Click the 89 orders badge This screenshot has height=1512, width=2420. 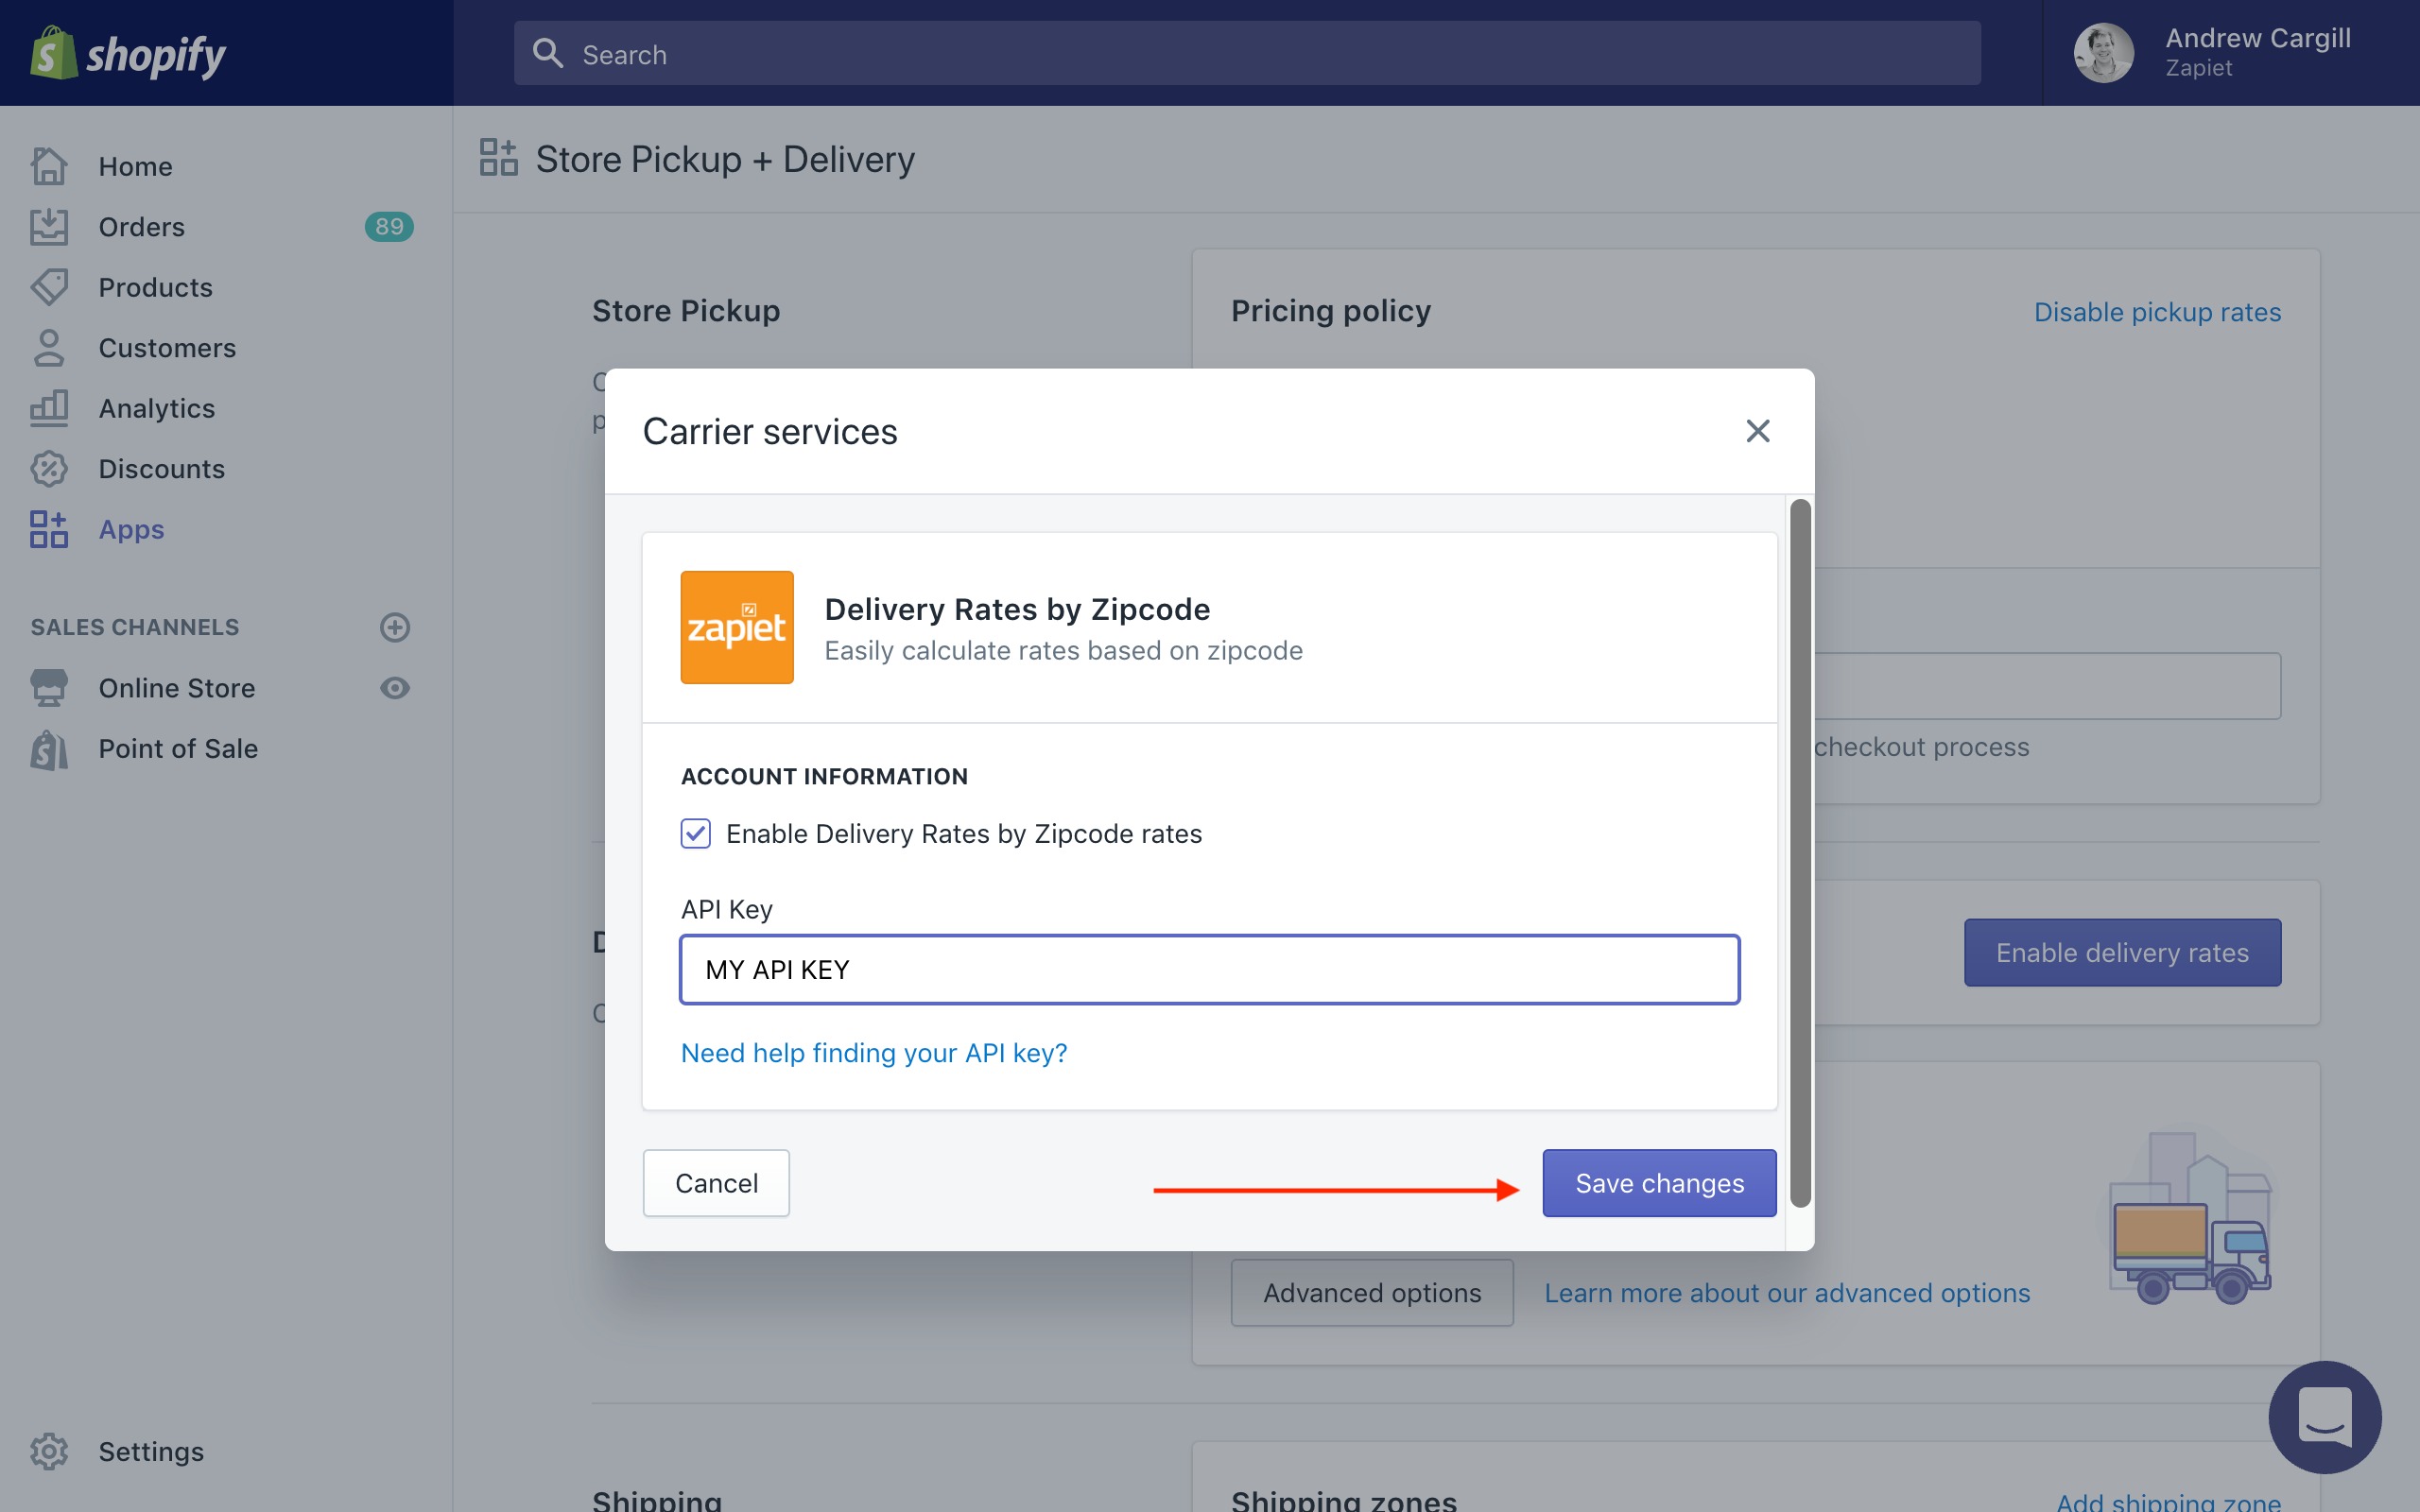(x=389, y=227)
